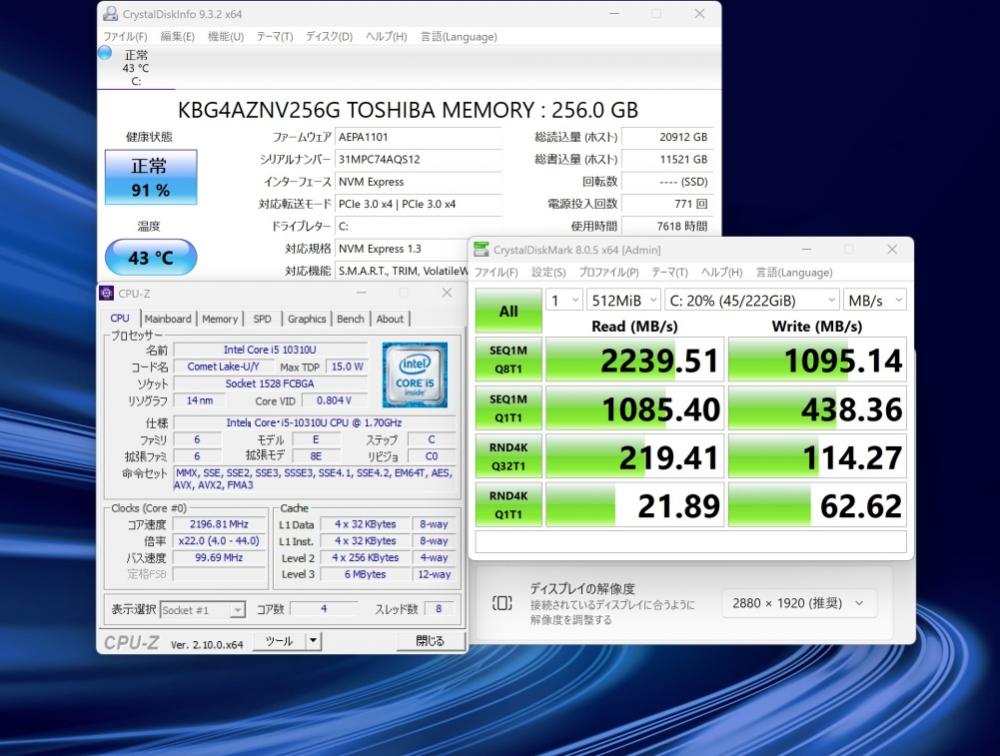This screenshot has height=756, width=1000.
Task: Run the SEQ1M Q8T1 test
Action: (508, 359)
